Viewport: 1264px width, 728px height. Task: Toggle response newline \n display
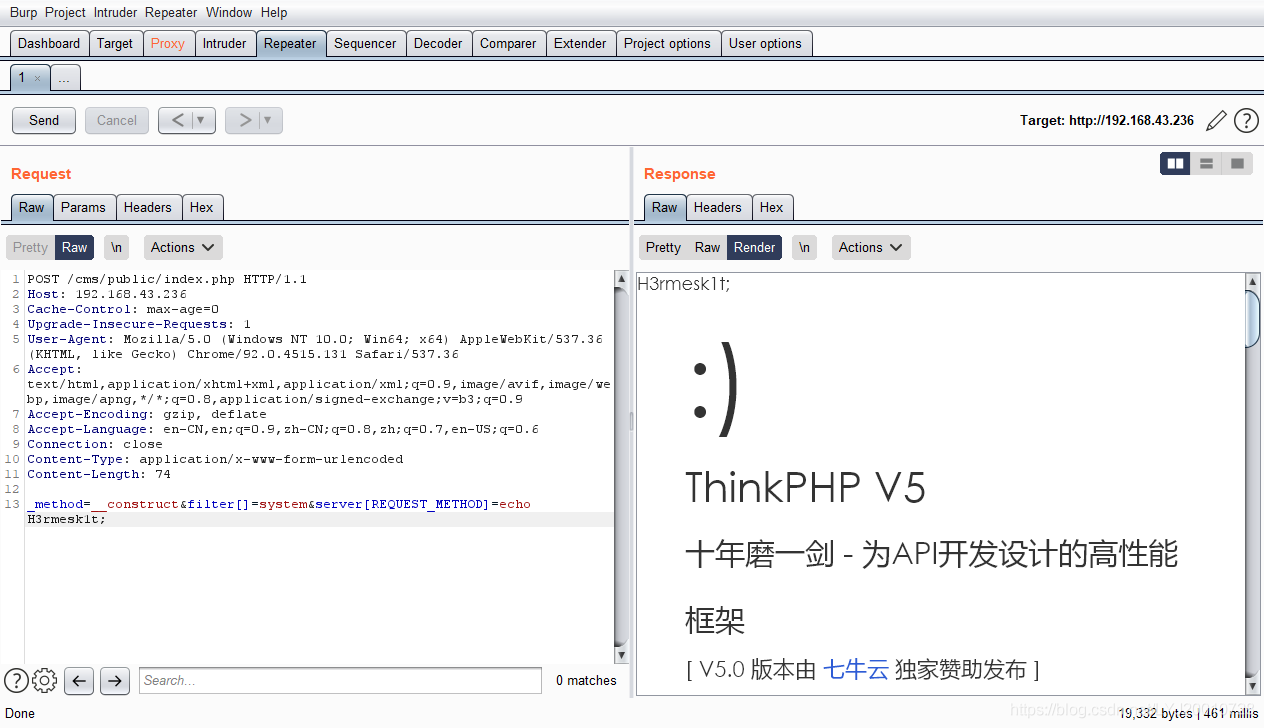pos(805,247)
